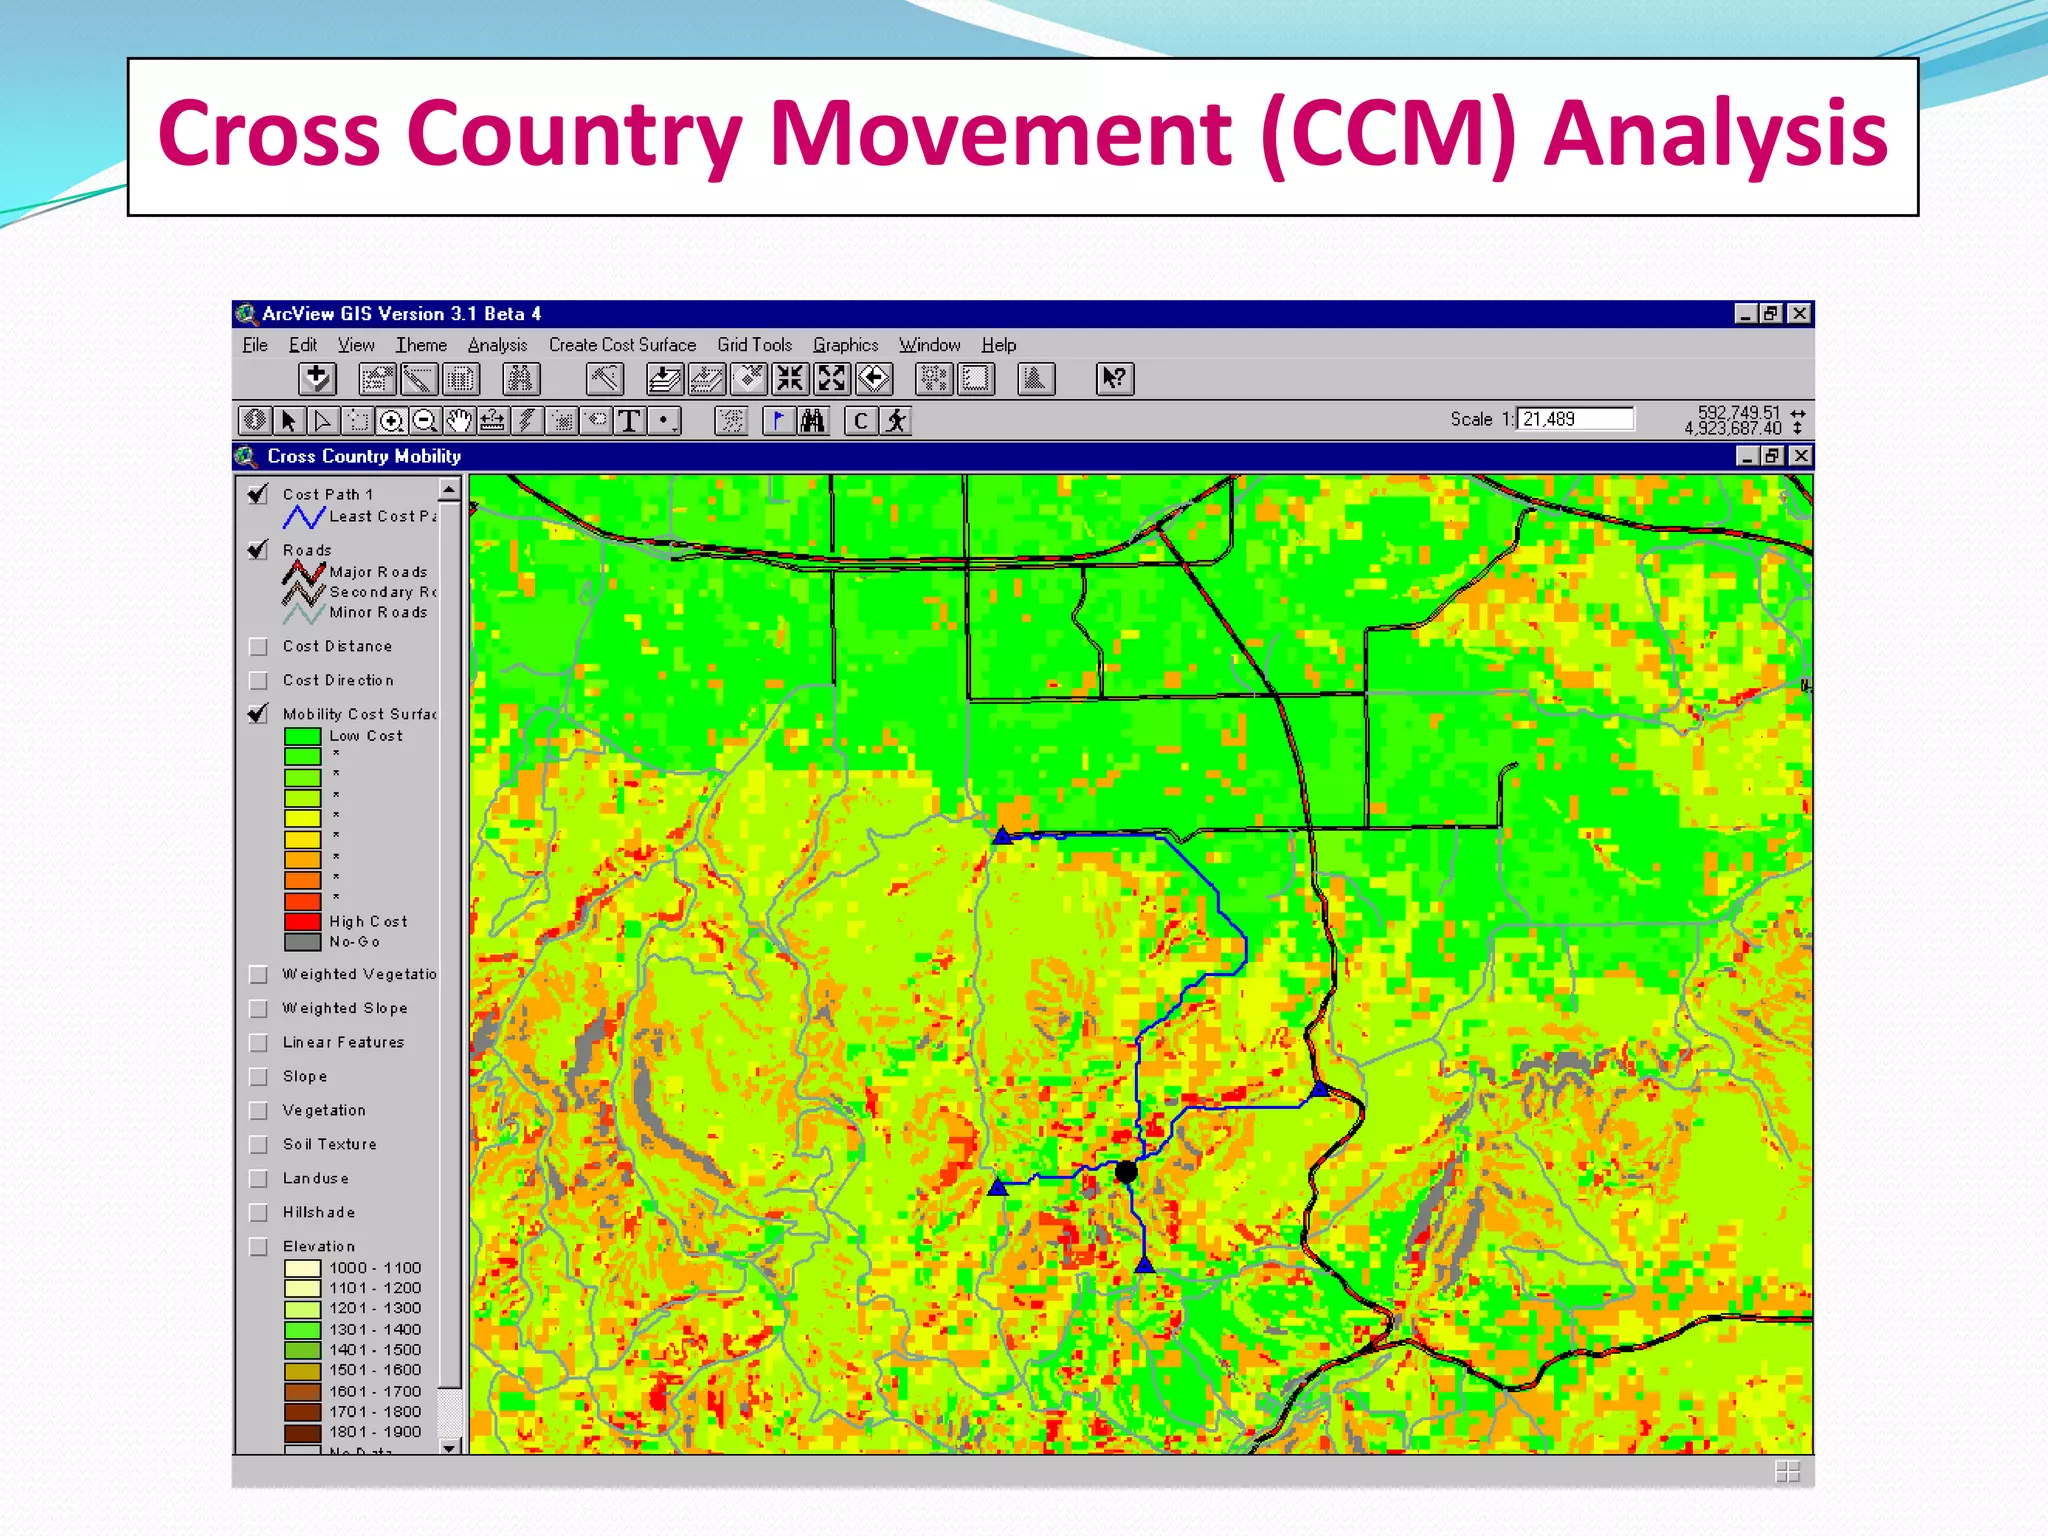Select the Select Feature rectangle tool
This screenshot has width=2048, height=1536.
click(357, 421)
